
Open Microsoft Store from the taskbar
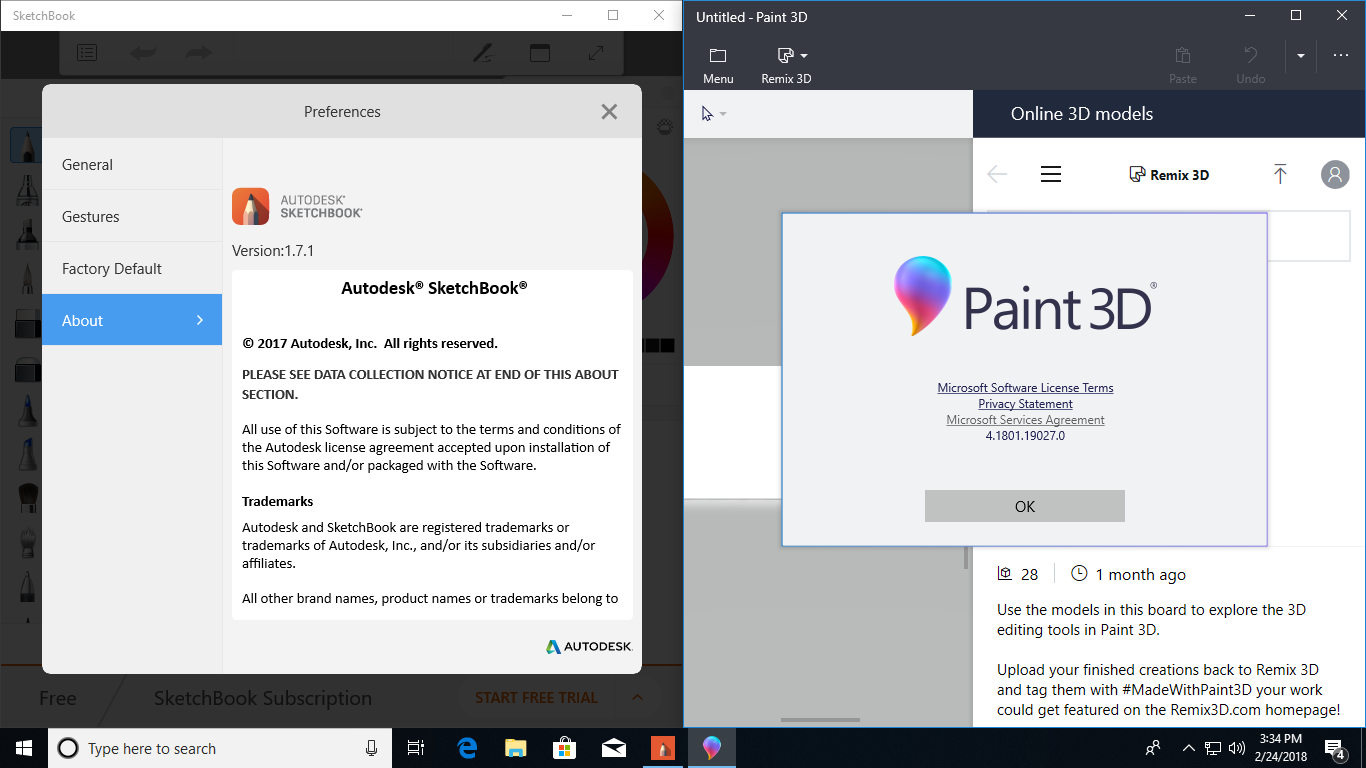pyautogui.click(x=564, y=748)
